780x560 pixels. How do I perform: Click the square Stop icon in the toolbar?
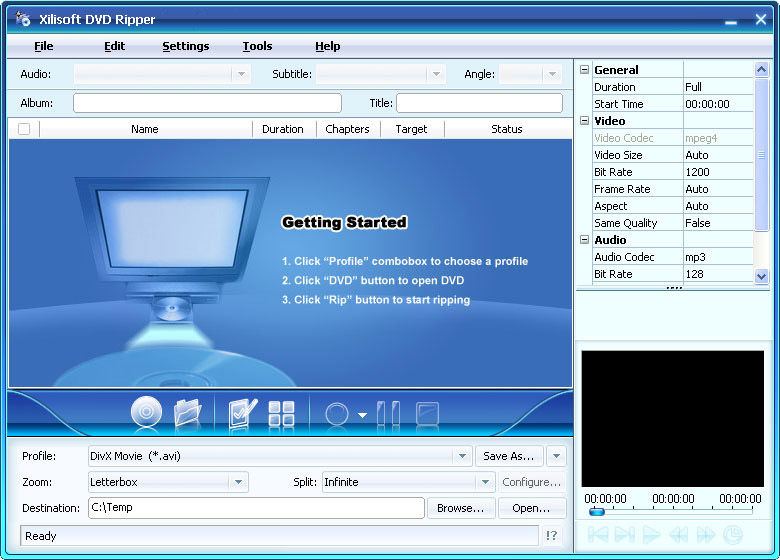(x=427, y=413)
